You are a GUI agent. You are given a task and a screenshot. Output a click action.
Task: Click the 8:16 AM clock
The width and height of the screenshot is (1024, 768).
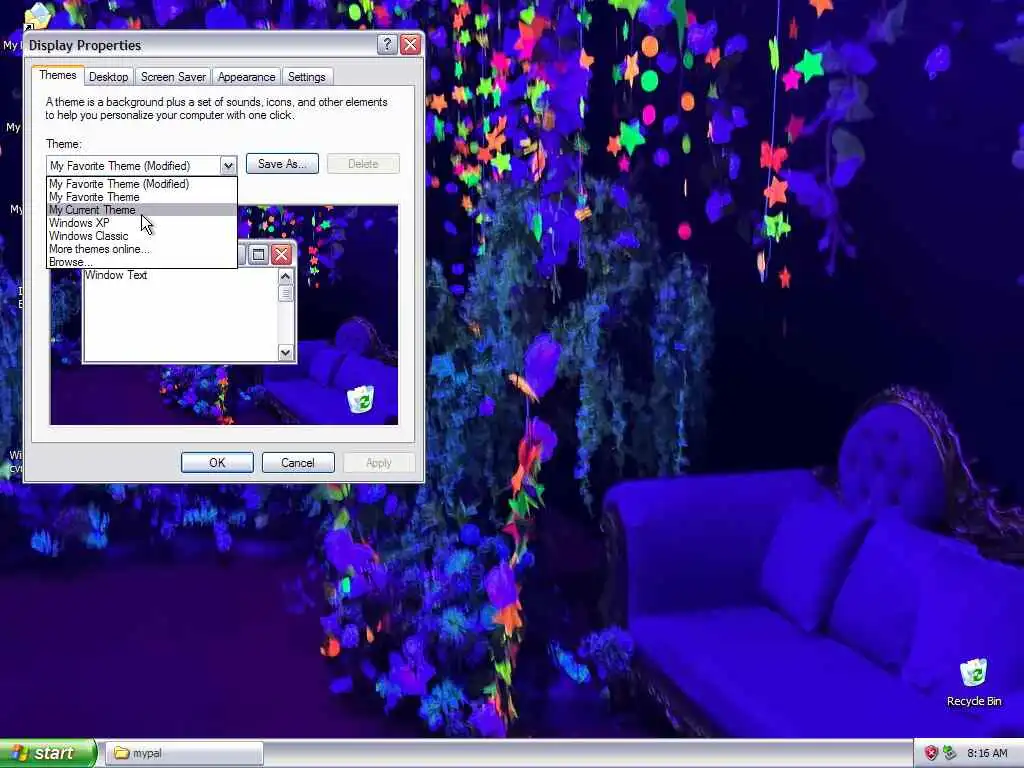coord(987,753)
